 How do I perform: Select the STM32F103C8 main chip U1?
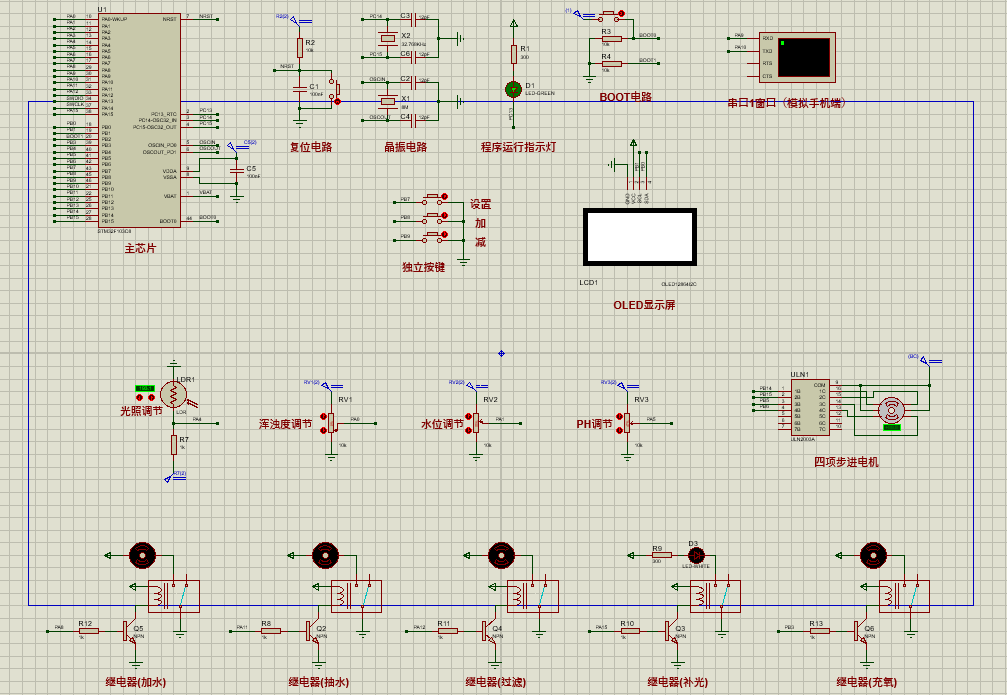[138, 119]
